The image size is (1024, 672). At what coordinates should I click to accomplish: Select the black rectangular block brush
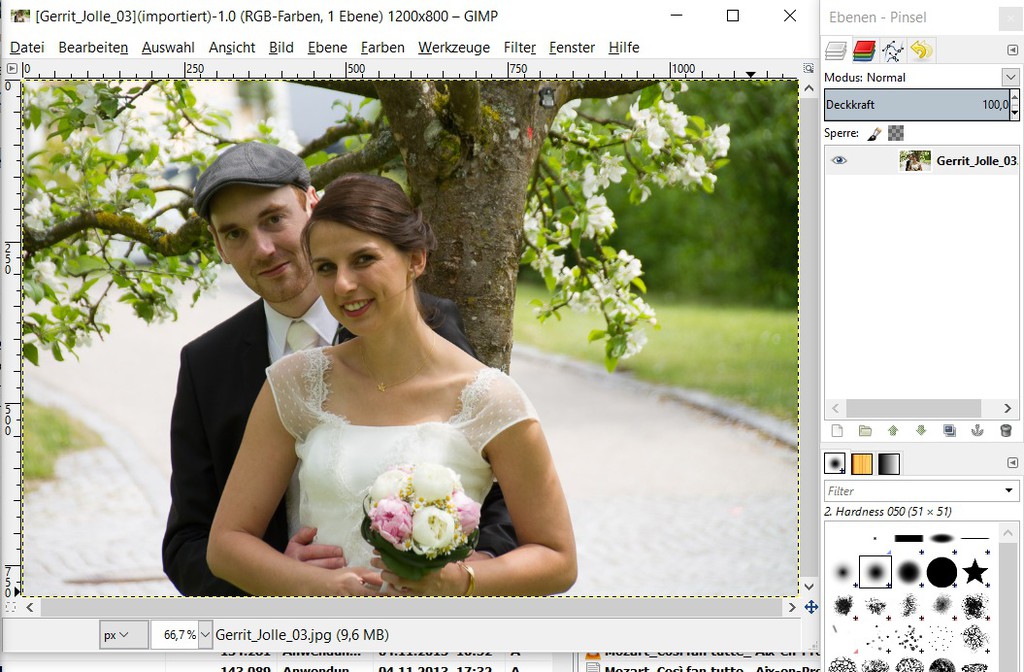coord(908,539)
